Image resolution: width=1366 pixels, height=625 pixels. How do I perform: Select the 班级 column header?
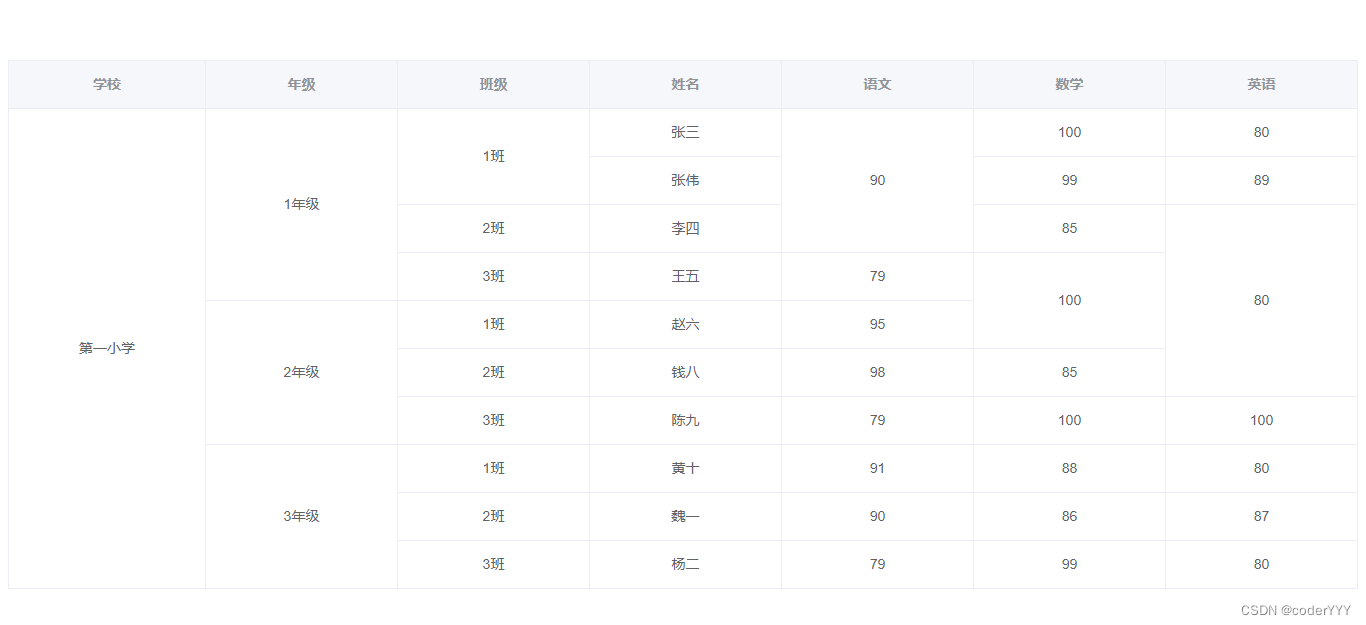(x=493, y=85)
